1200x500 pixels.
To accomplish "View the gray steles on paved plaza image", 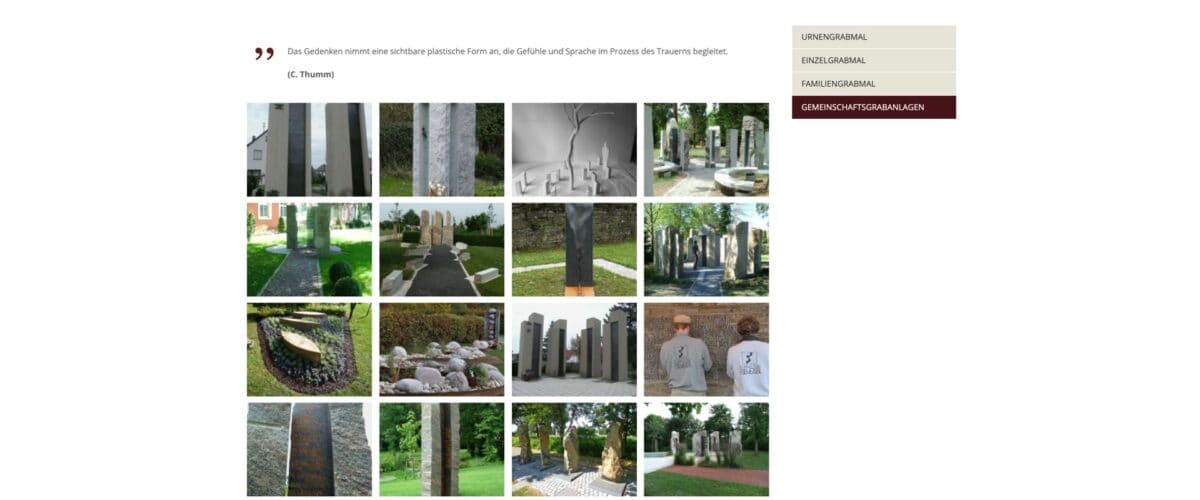I will coord(574,350).
